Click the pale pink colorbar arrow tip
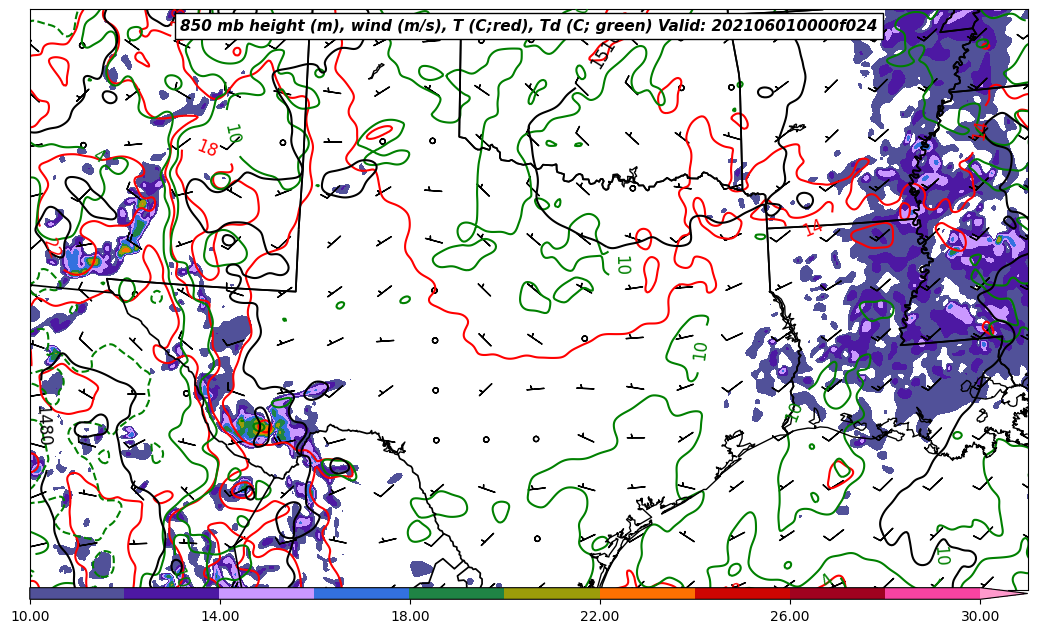 [x=1003, y=593]
